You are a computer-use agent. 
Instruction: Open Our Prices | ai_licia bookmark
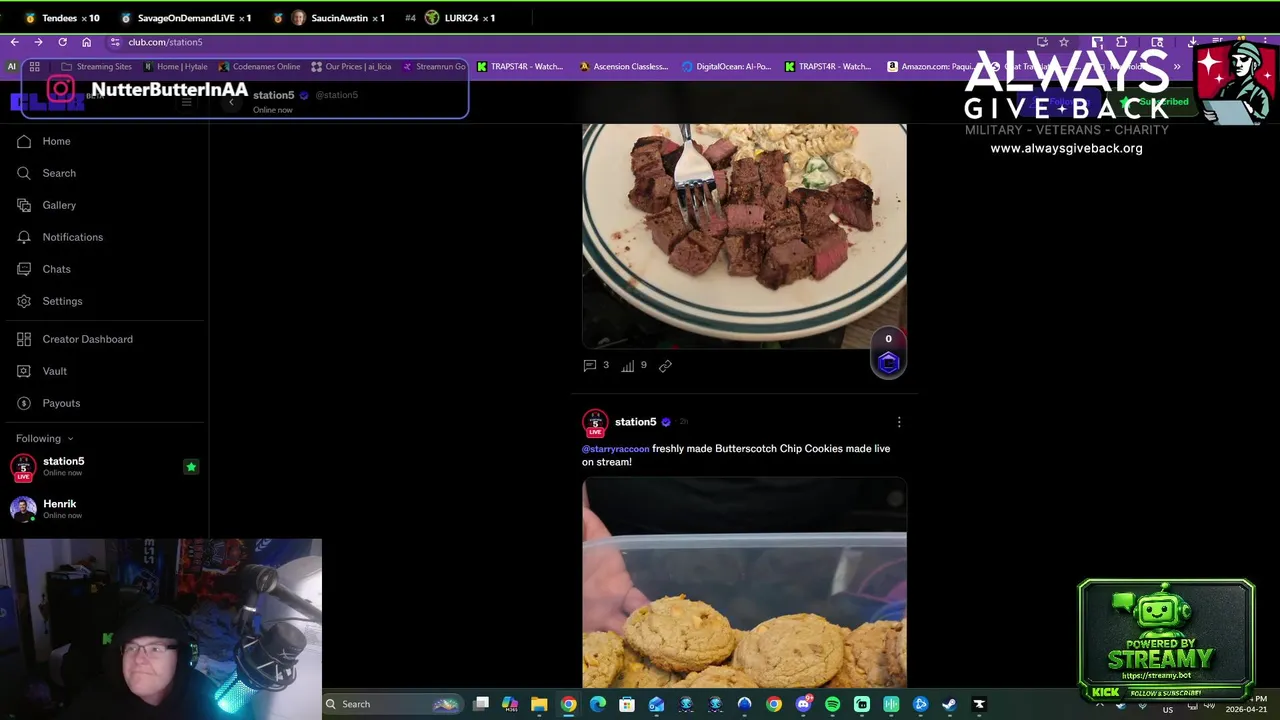[x=351, y=67]
